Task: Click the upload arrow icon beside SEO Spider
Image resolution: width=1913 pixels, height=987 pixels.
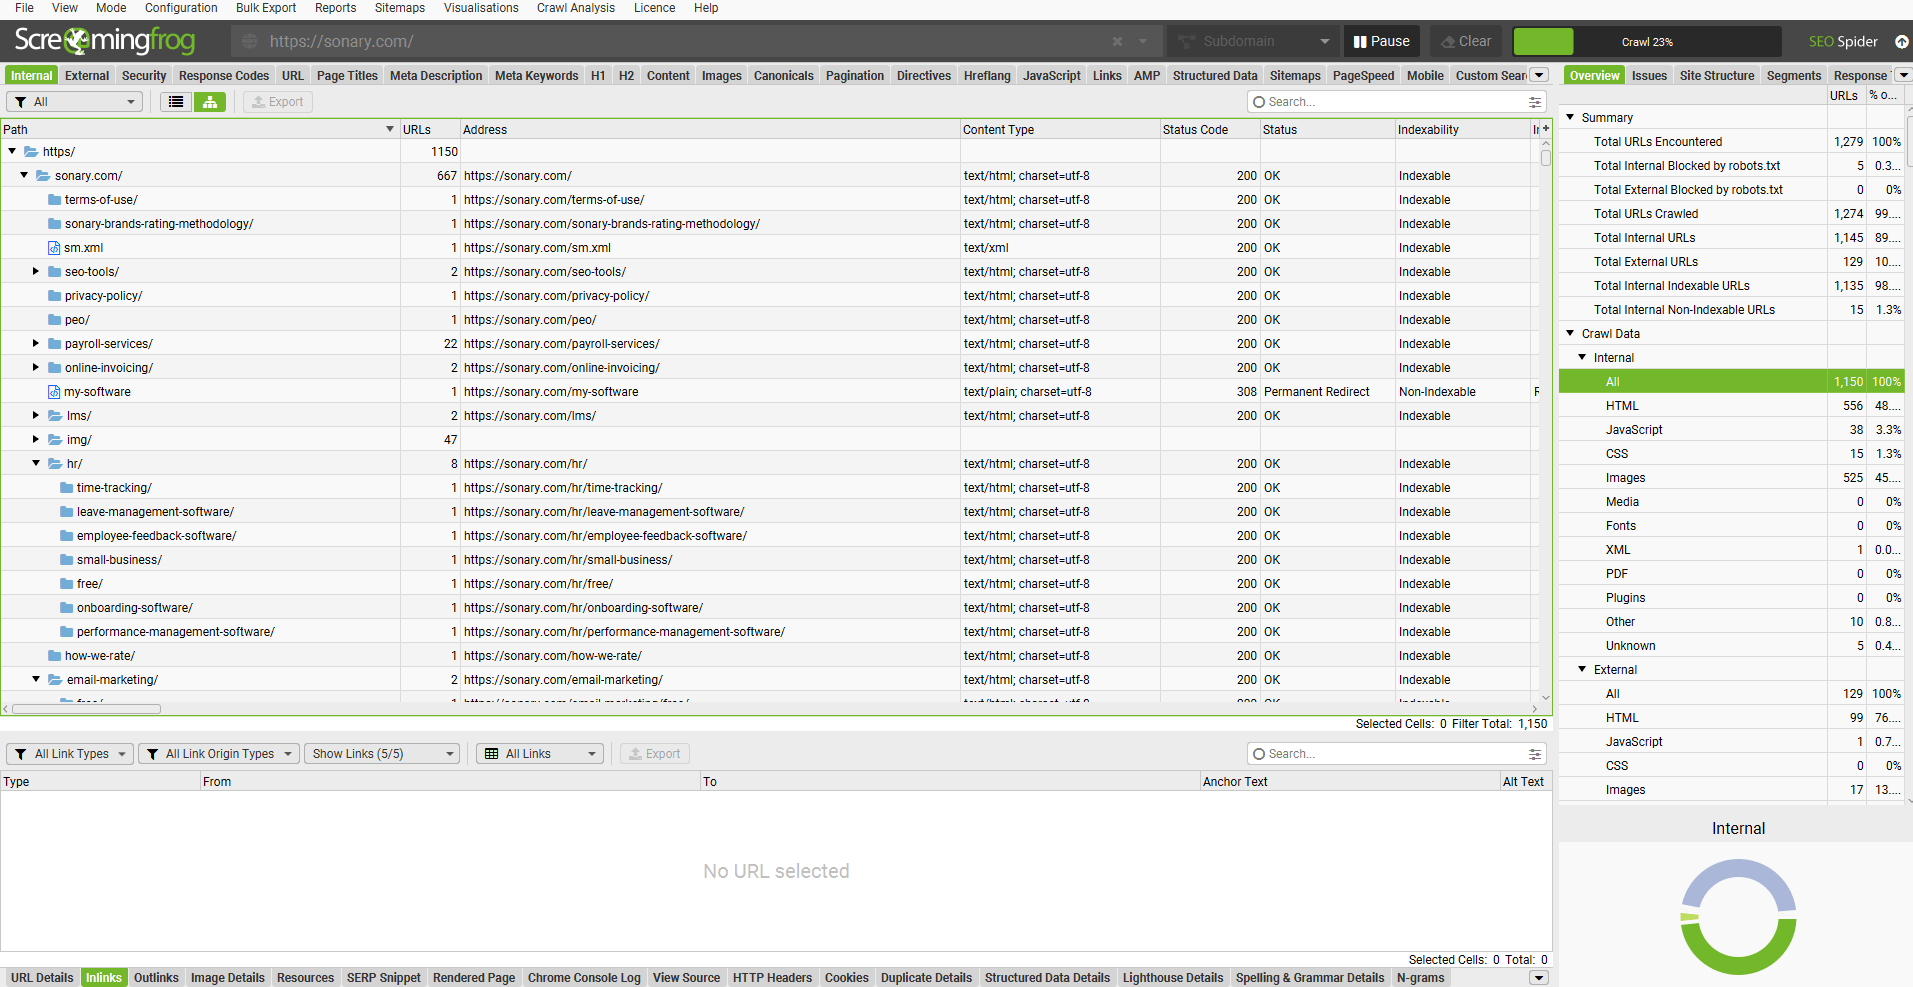Action: click(x=1901, y=41)
